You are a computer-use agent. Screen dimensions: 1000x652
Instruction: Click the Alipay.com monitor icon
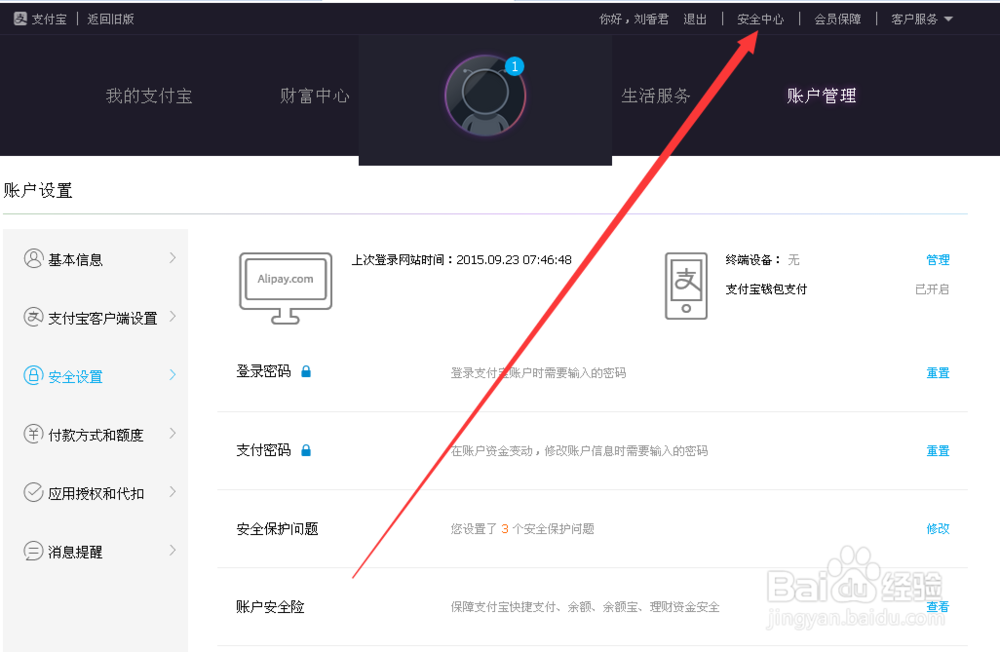286,288
